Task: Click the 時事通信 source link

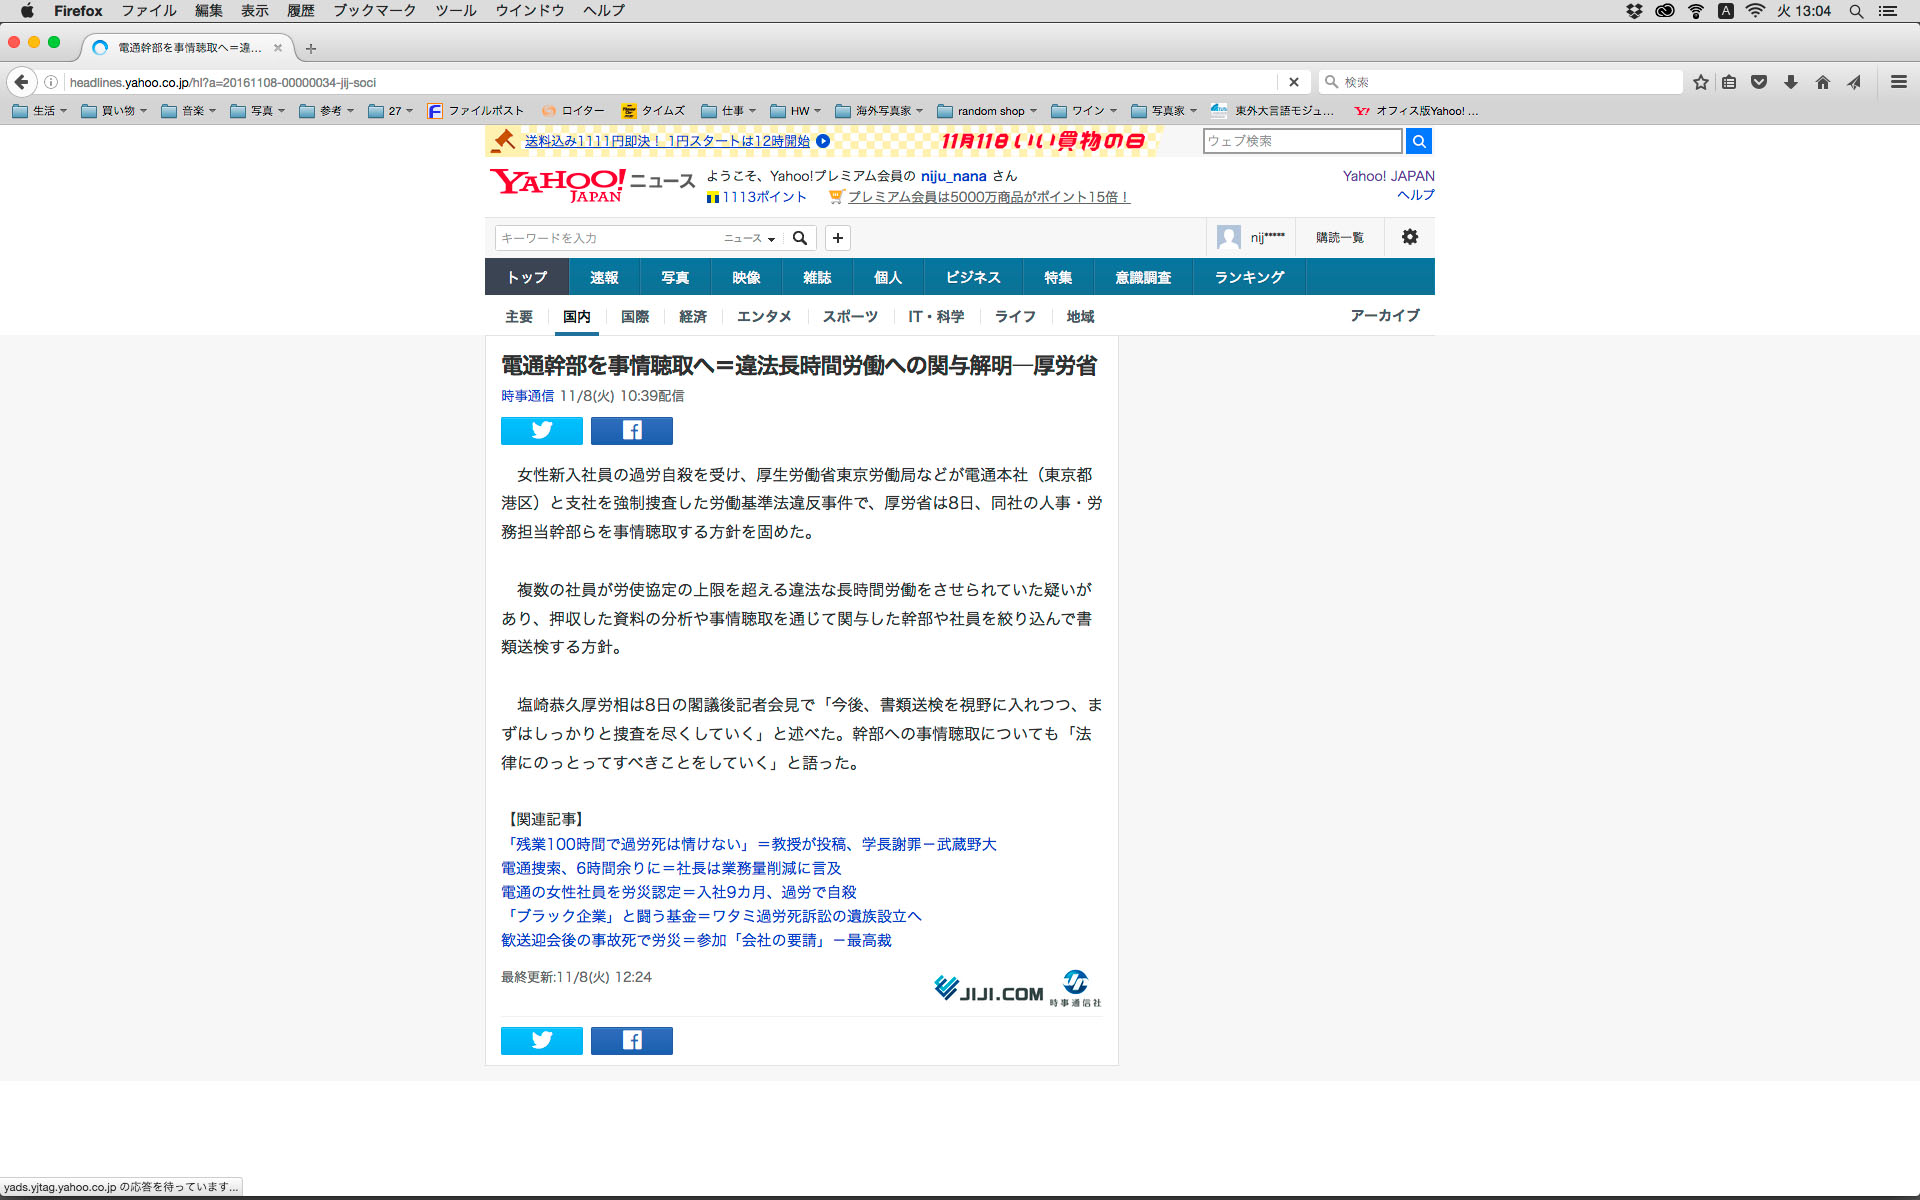Action: tap(527, 396)
